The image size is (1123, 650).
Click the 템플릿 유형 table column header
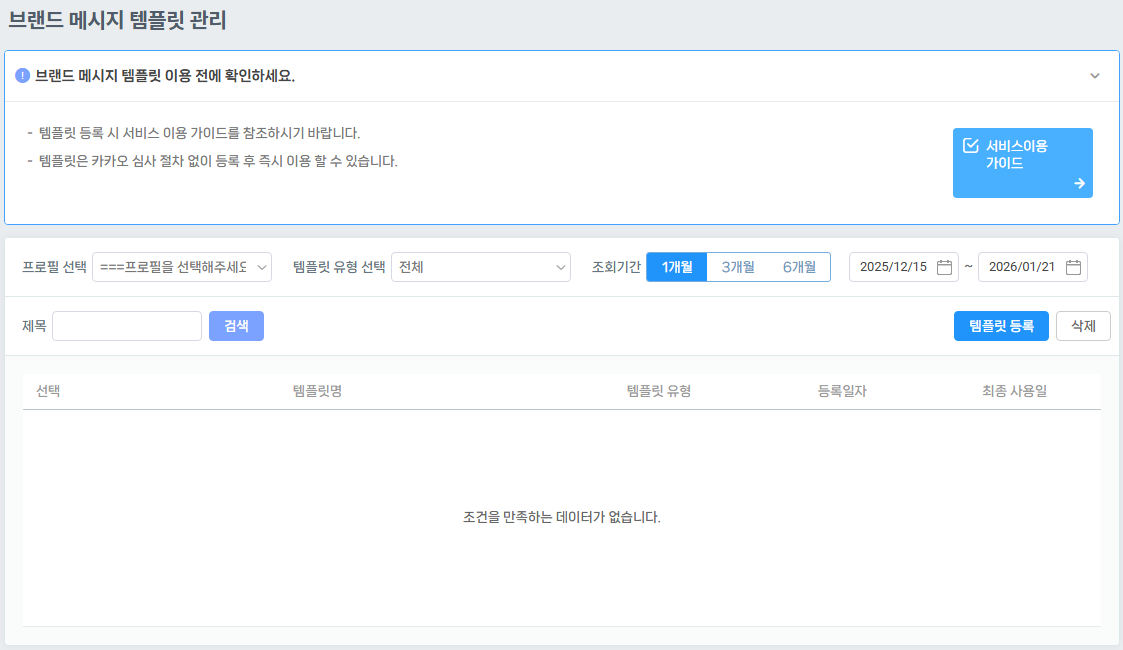click(659, 391)
